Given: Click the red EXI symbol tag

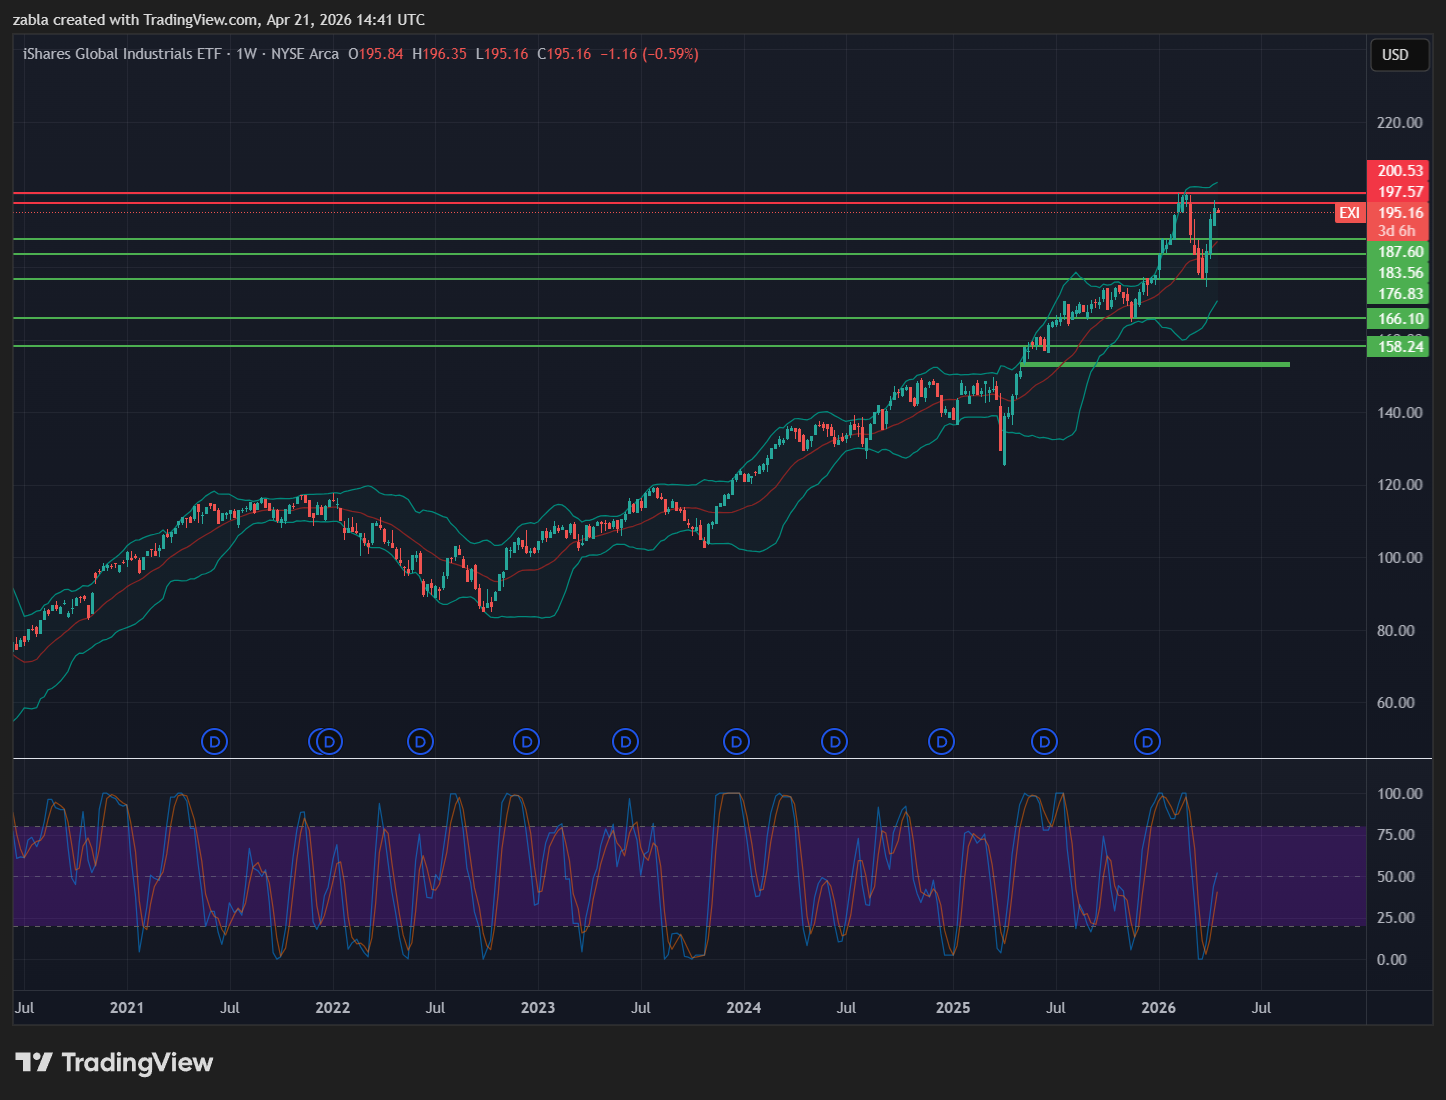Looking at the screenshot, I should click(1349, 213).
